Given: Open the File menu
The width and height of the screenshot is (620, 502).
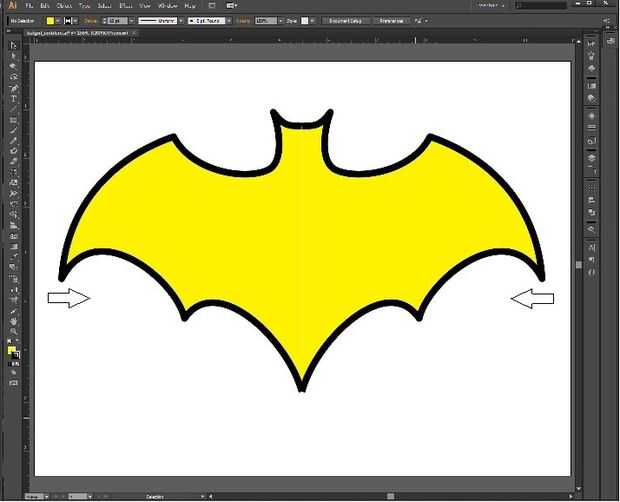Looking at the screenshot, I should tap(29, 6).
